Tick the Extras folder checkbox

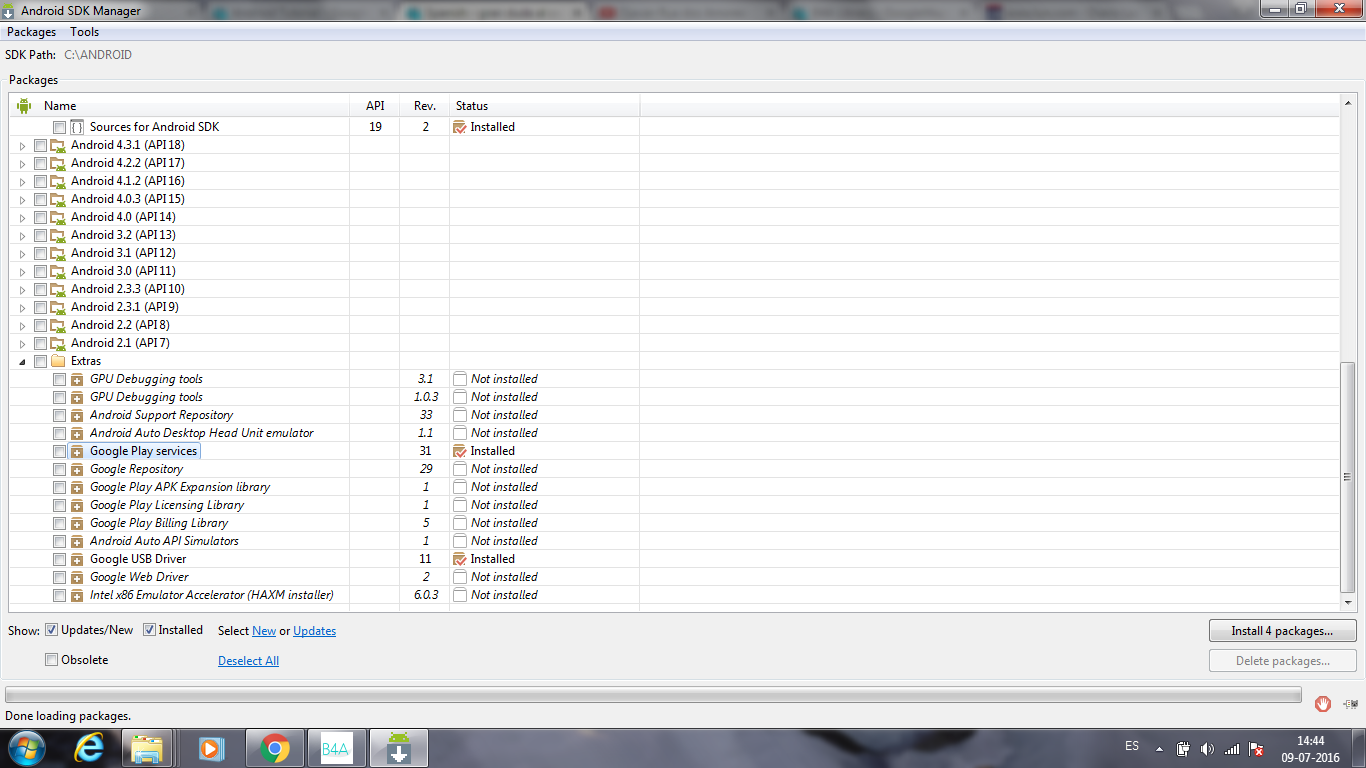click(x=40, y=361)
